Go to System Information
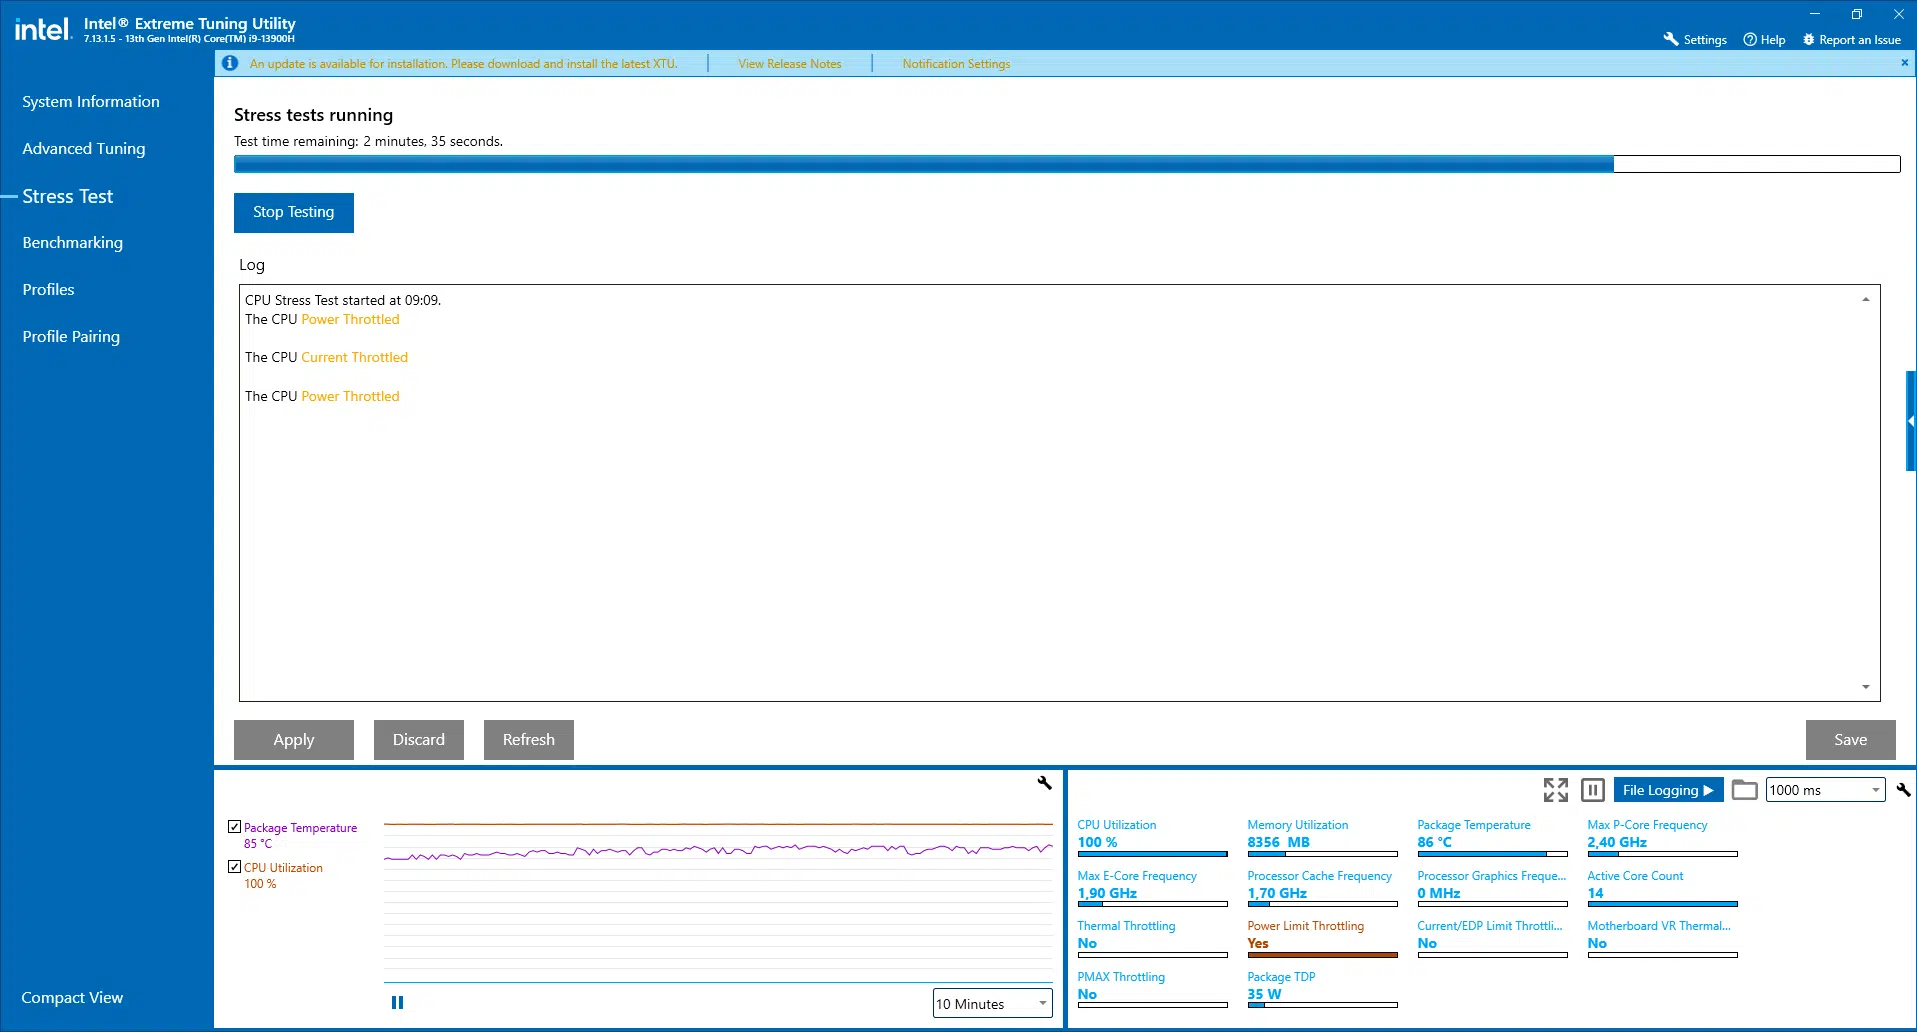Viewport: 1917px width, 1032px height. click(x=91, y=102)
